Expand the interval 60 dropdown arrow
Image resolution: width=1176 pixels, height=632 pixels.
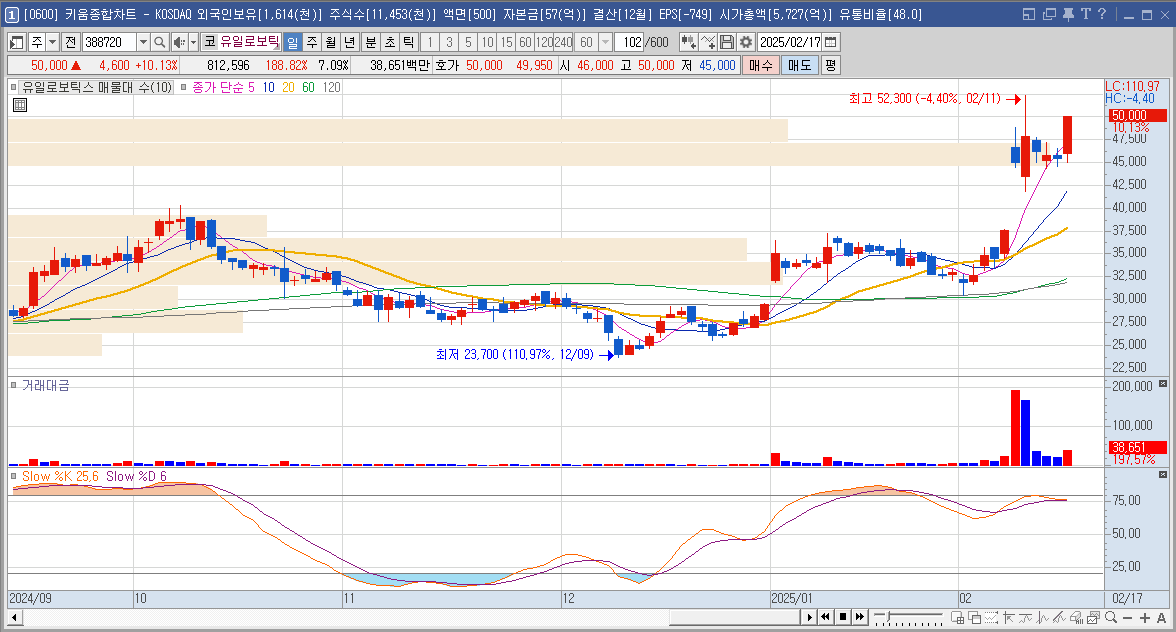pyautogui.click(x=604, y=43)
